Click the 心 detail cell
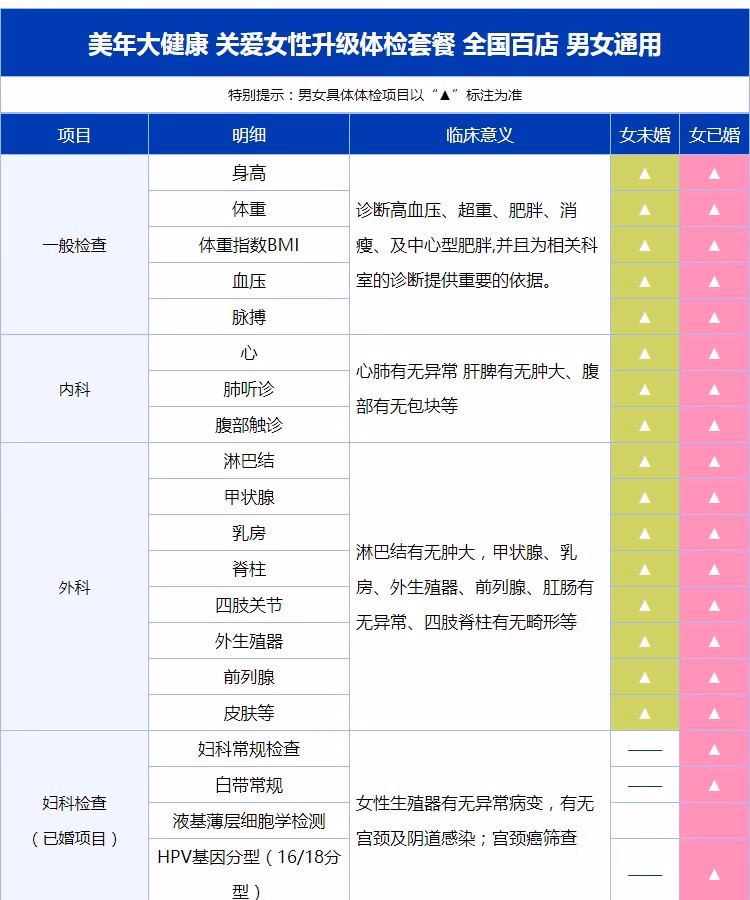The width and height of the screenshot is (750, 900). (248, 353)
